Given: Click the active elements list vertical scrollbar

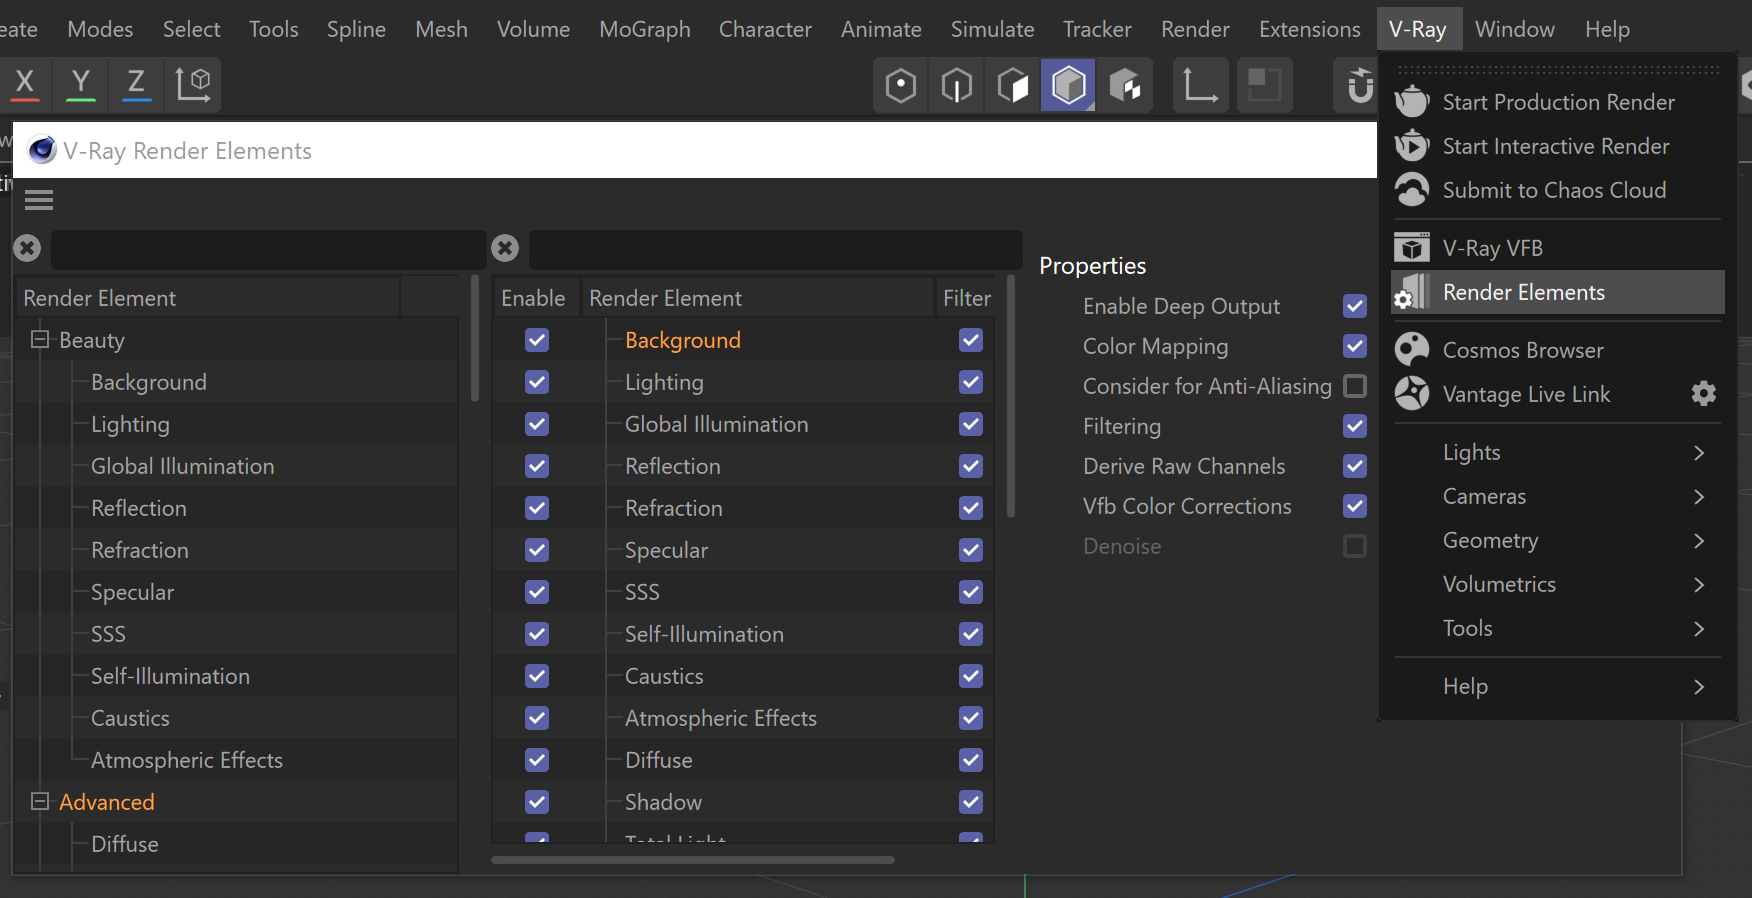Looking at the screenshot, I should (x=1011, y=397).
